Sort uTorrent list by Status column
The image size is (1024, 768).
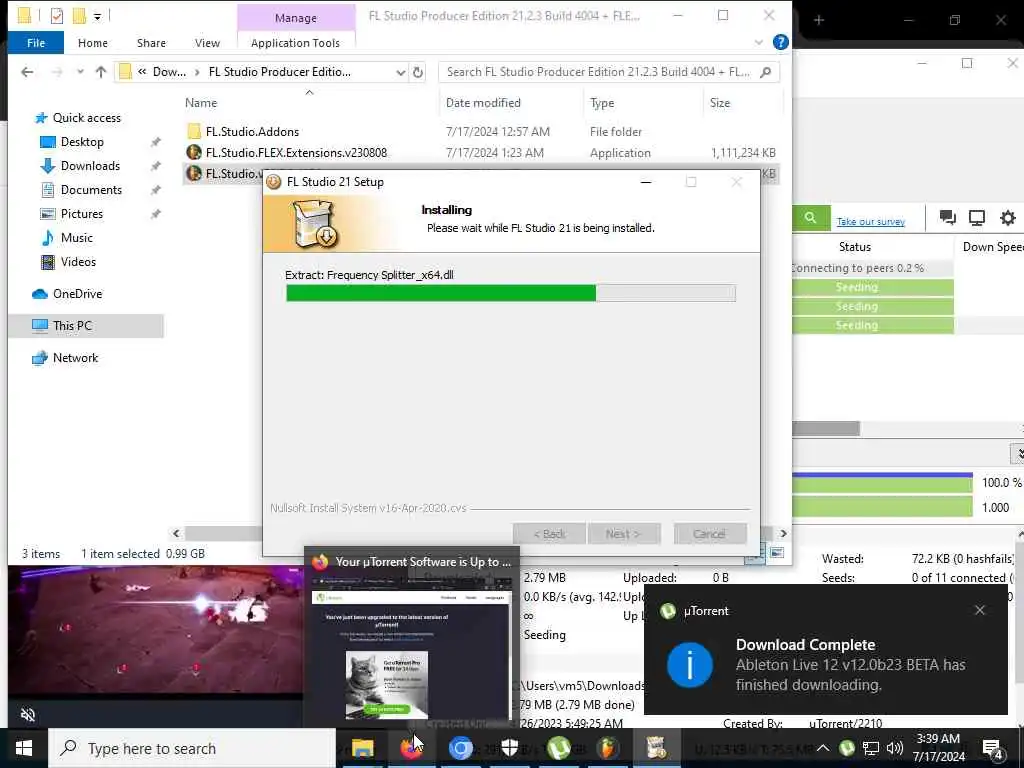855,247
